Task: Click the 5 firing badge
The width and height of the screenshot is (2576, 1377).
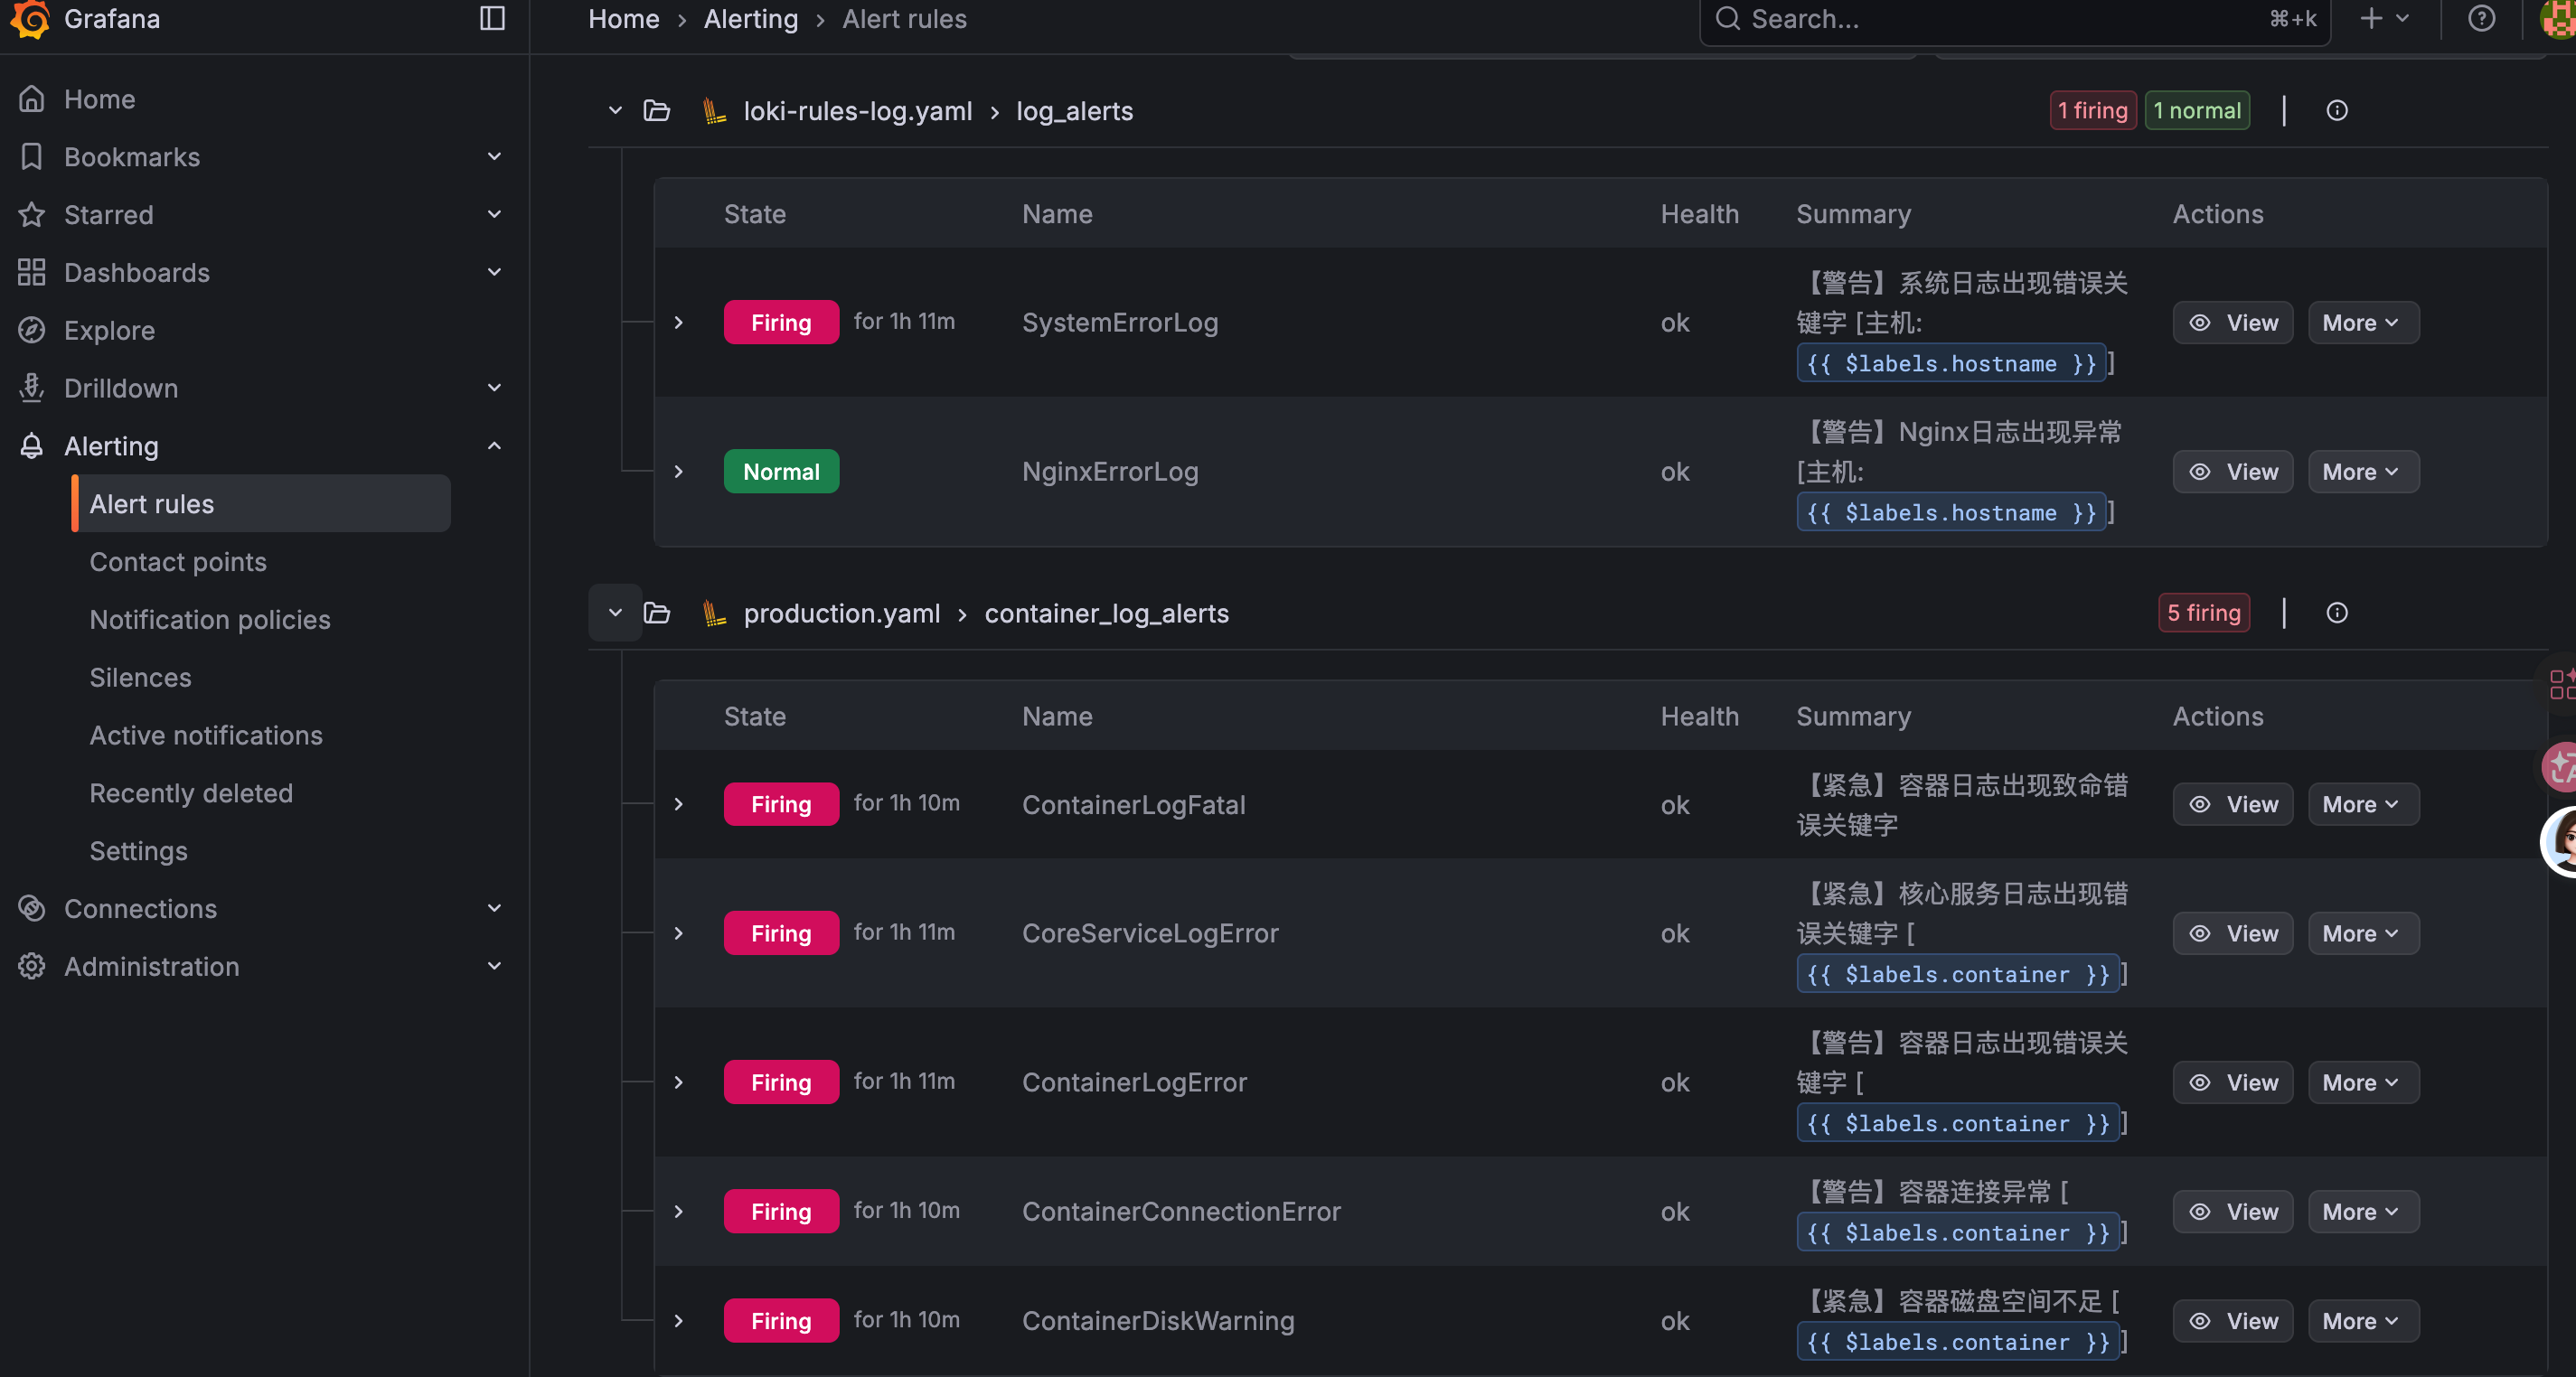Action: tap(2203, 613)
